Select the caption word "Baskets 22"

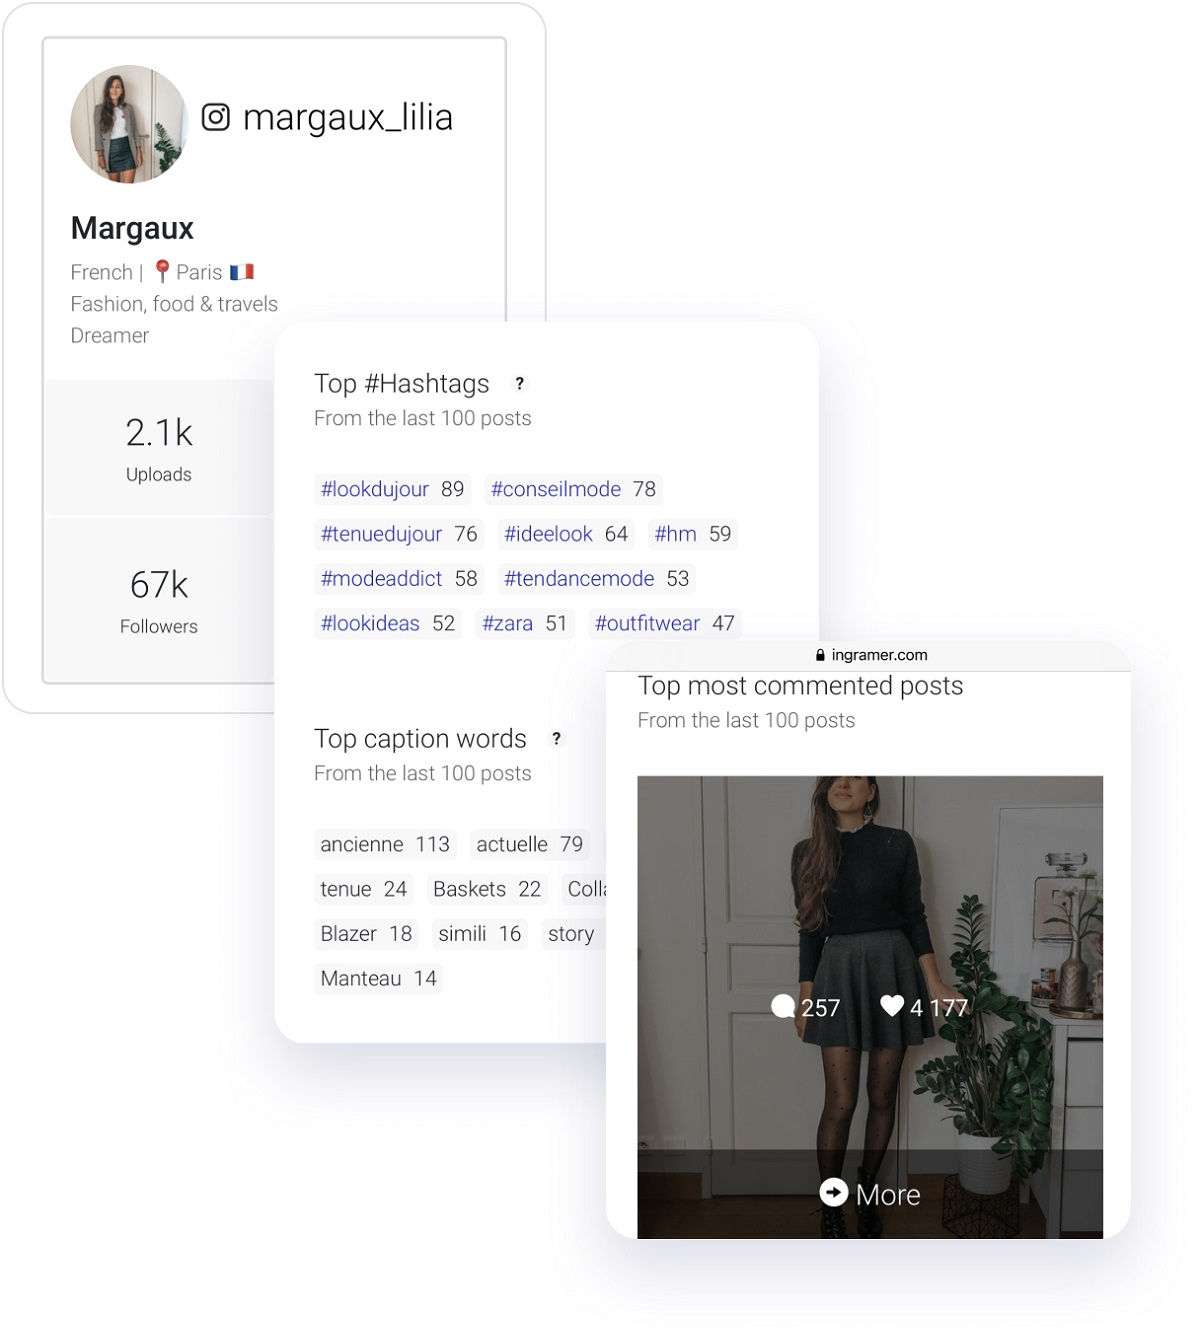(x=487, y=889)
